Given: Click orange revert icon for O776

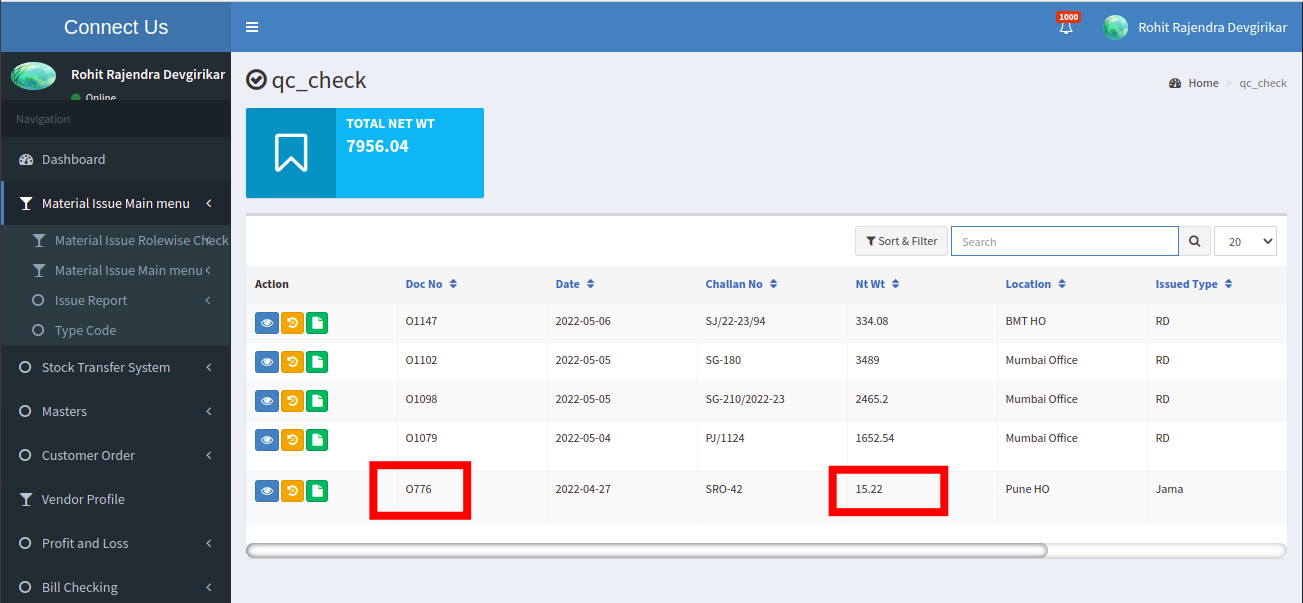Looking at the screenshot, I should click(x=292, y=490).
